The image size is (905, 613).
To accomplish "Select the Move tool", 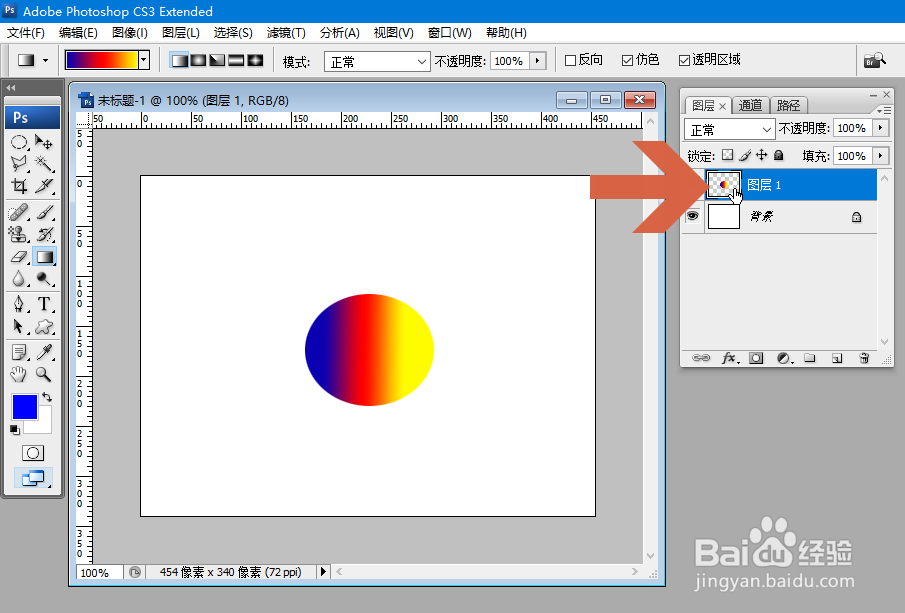I will (x=44, y=141).
